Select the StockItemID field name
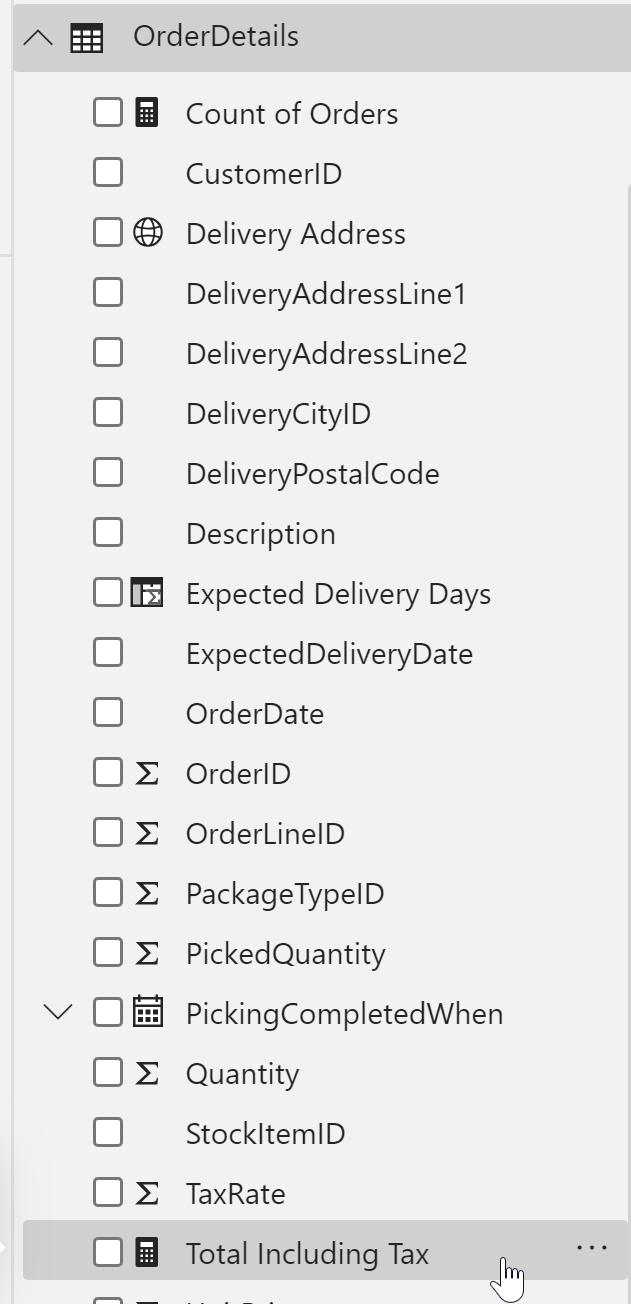The height and width of the screenshot is (1304, 631). pyautogui.click(x=265, y=1134)
